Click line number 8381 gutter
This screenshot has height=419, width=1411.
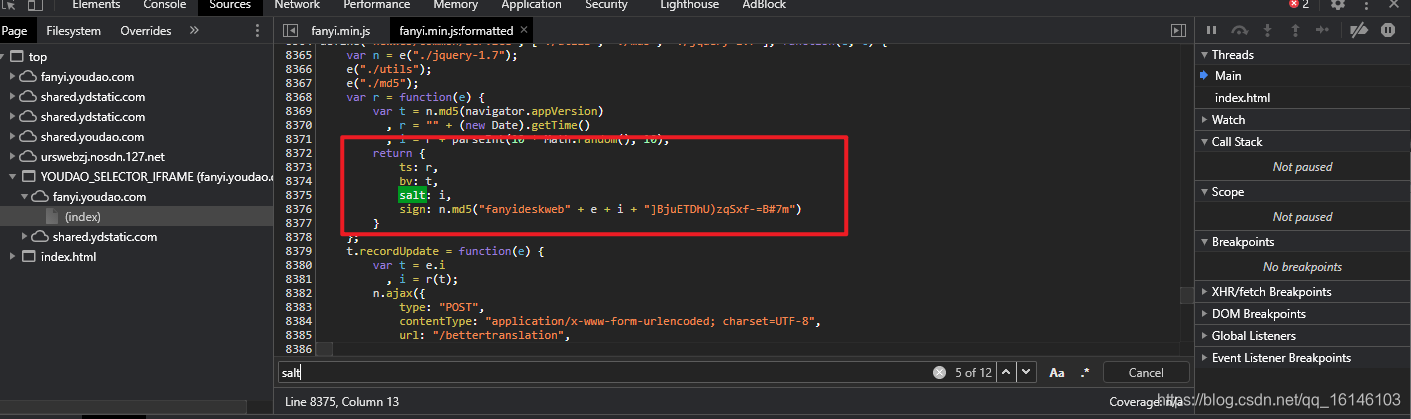[299, 279]
